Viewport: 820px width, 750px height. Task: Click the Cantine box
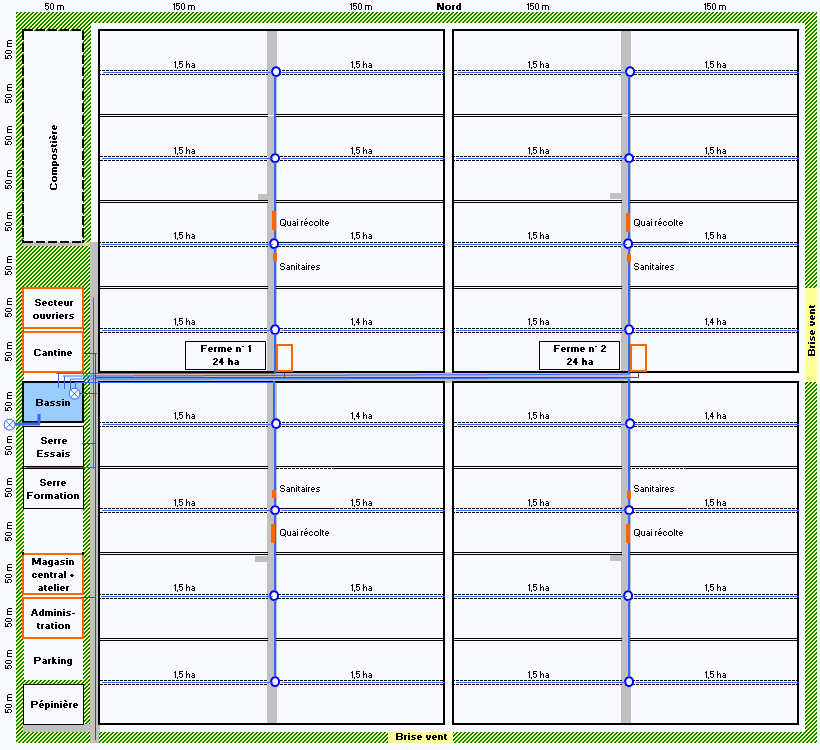53,352
